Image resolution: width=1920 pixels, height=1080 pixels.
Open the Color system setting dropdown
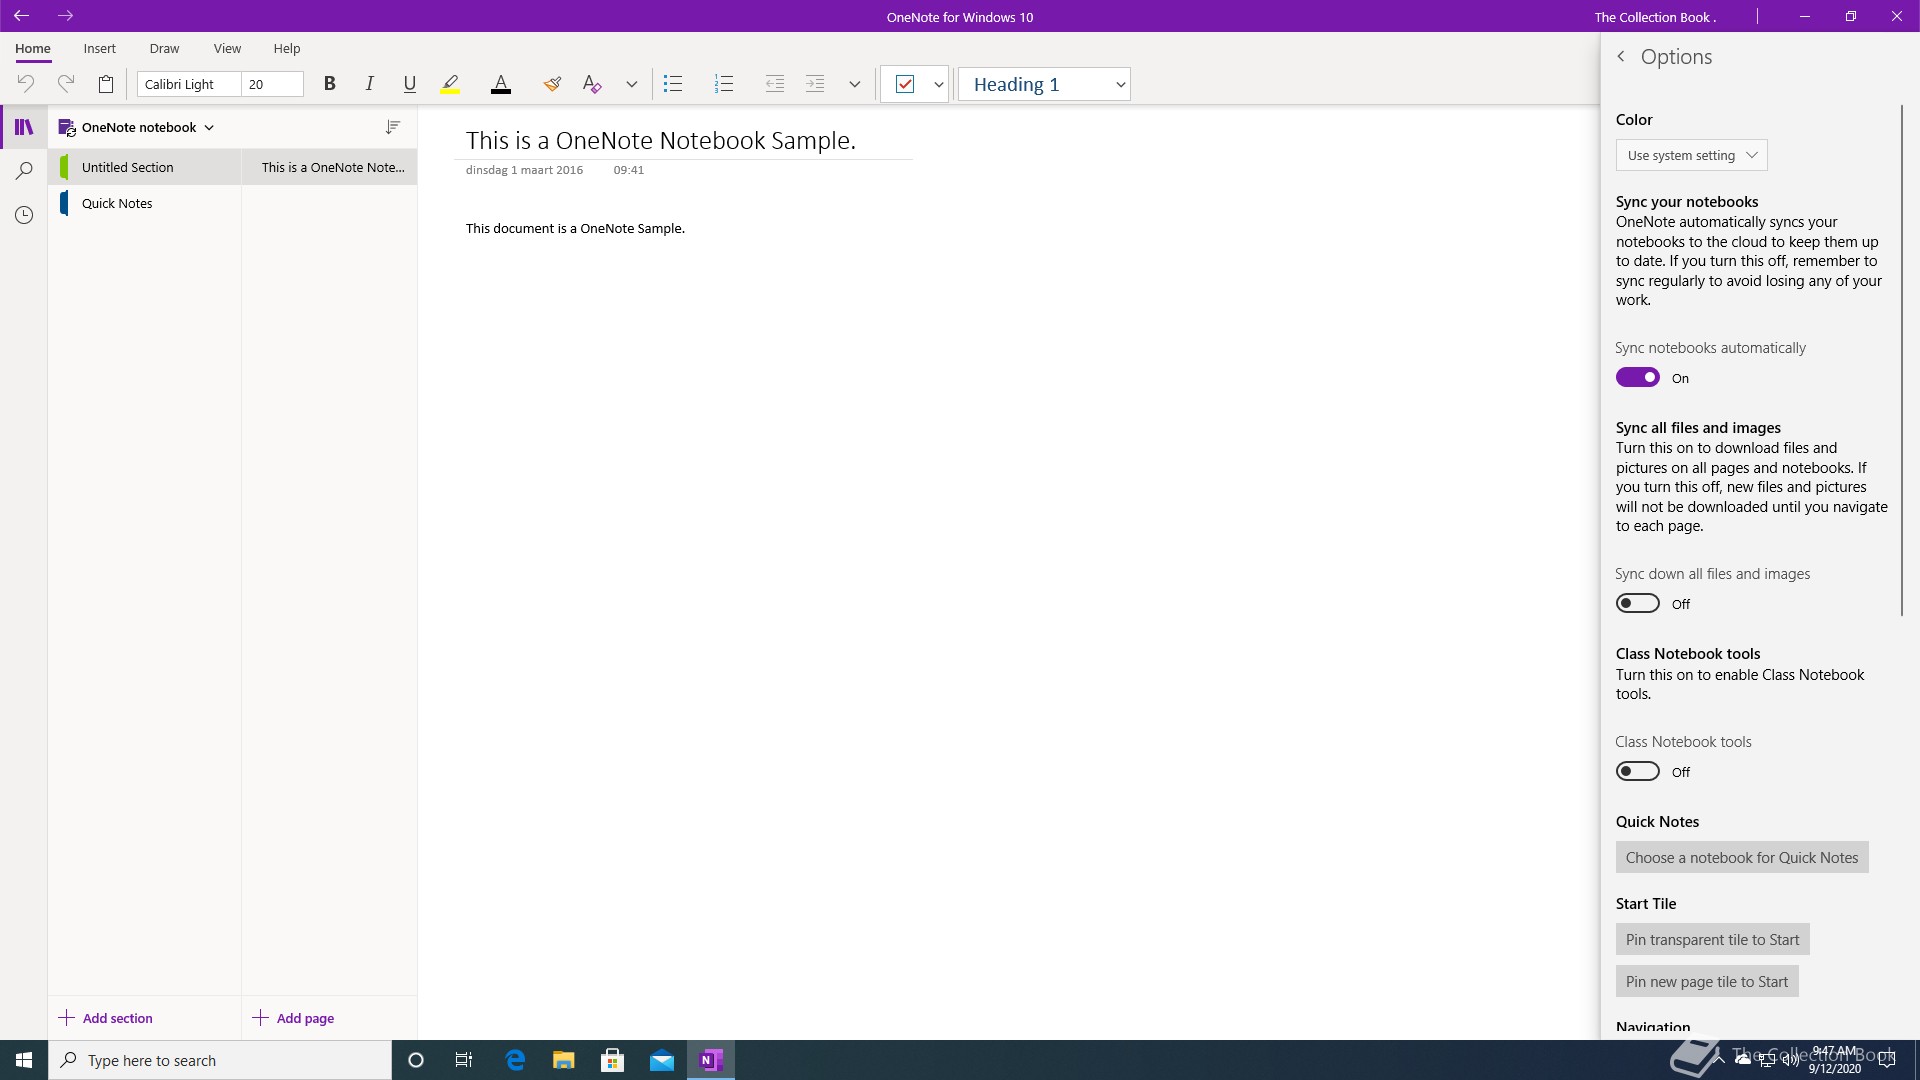coord(1691,155)
